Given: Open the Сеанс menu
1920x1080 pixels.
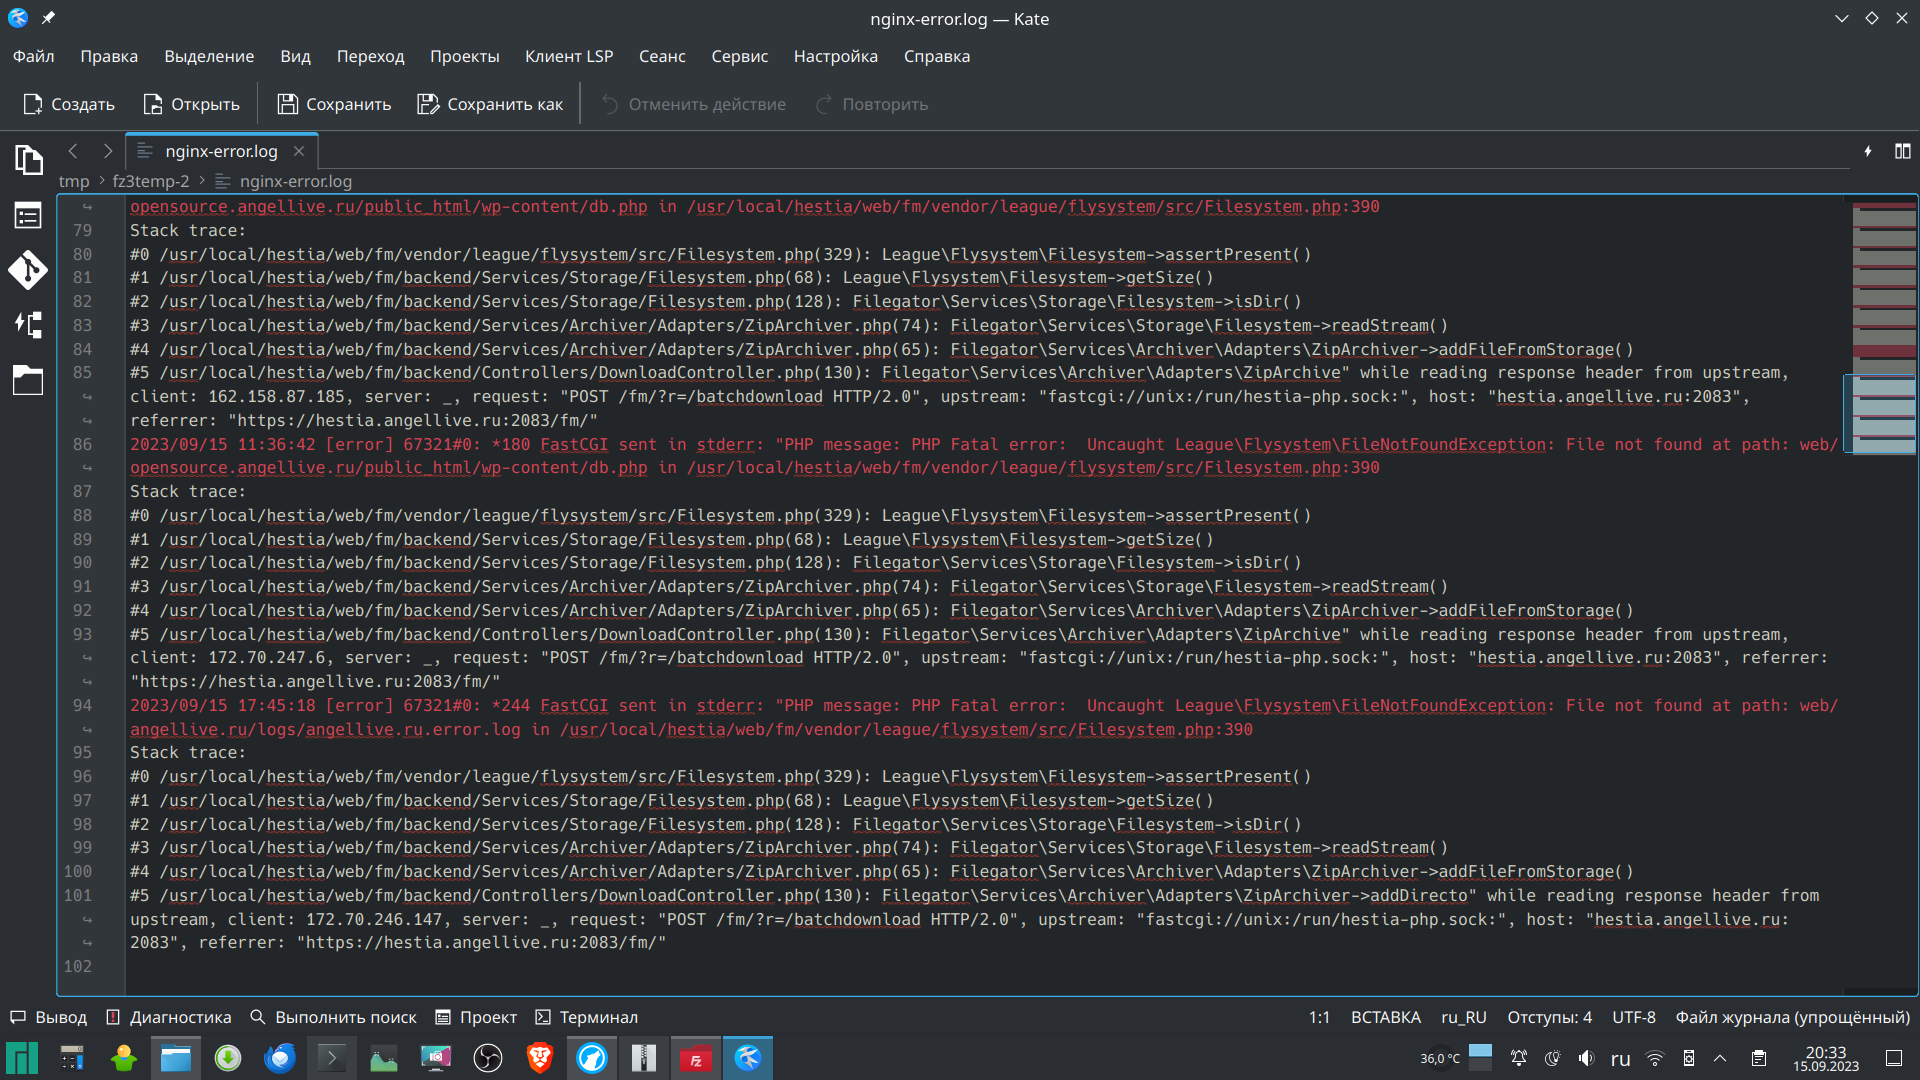Looking at the screenshot, I should [662, 56].
